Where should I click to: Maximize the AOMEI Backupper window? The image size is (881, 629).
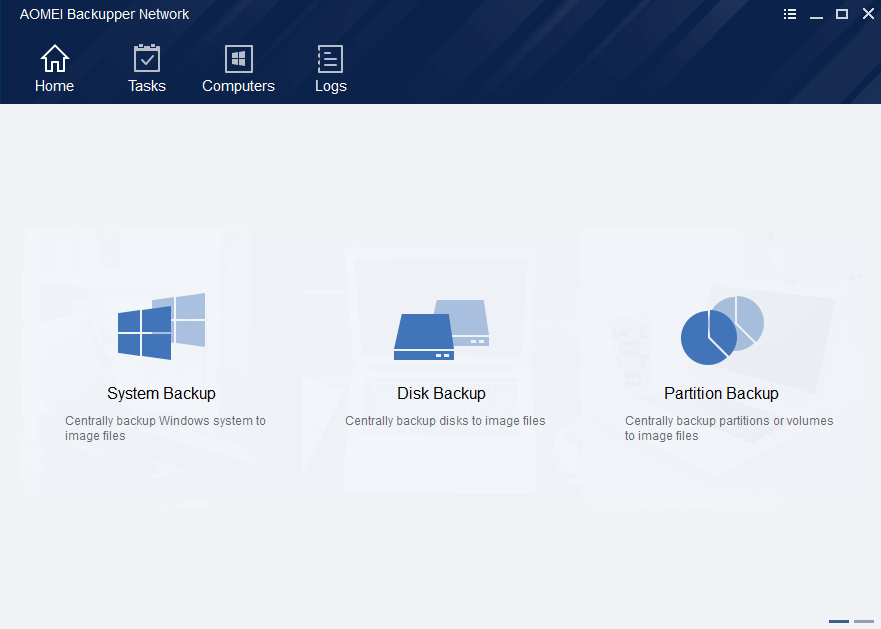click(x=842, y=14)
